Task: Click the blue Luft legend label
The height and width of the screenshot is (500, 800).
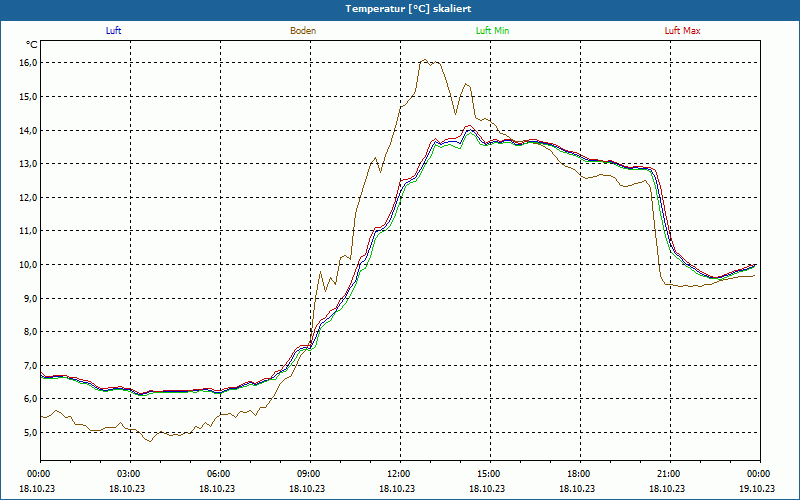Action: [x=113, y=31]
